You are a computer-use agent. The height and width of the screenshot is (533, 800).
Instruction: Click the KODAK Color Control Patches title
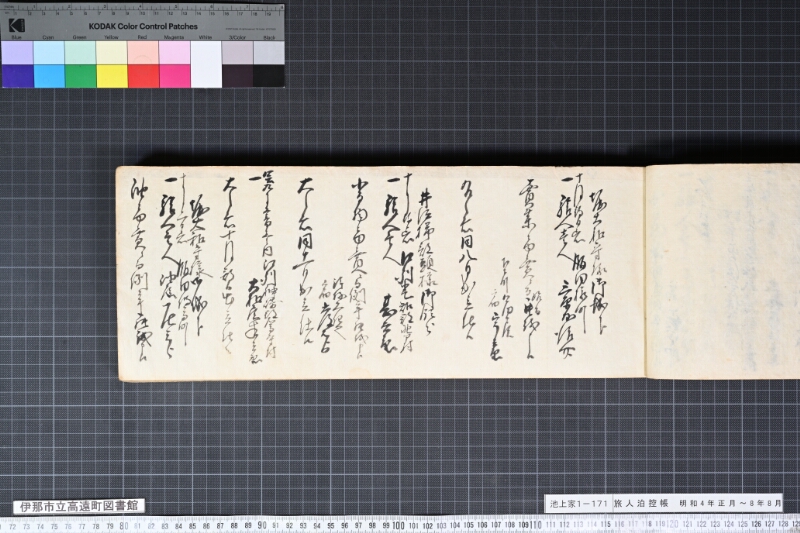tap(143, 26)
